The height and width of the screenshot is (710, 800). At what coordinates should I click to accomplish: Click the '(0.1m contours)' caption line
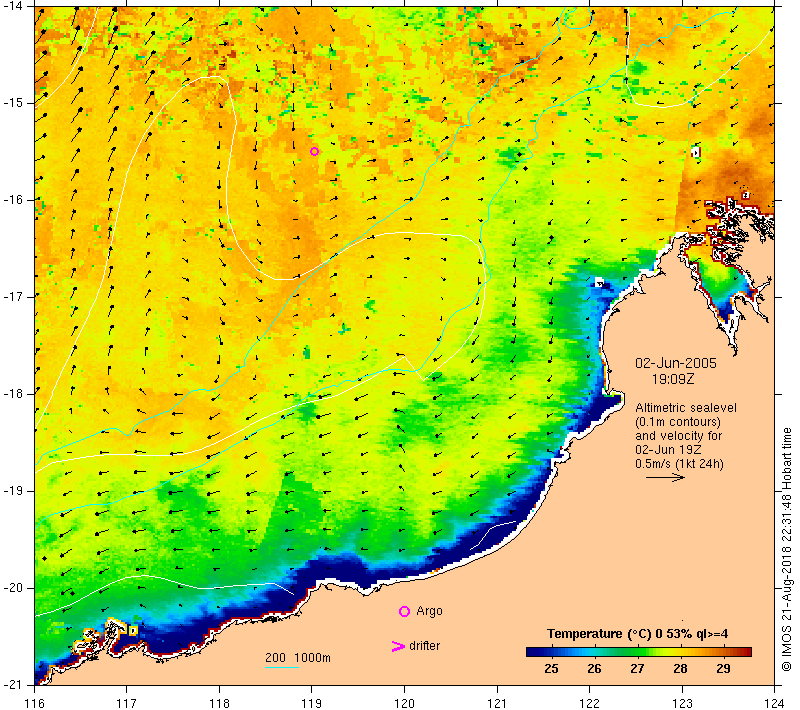[x=678, y=422]
